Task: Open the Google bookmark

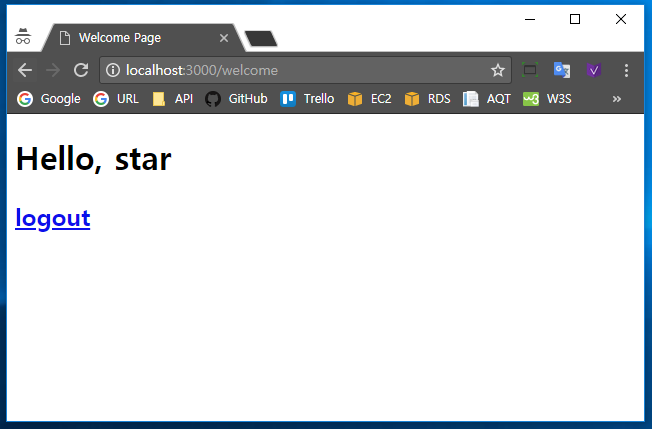Action: tap(49, 99)
